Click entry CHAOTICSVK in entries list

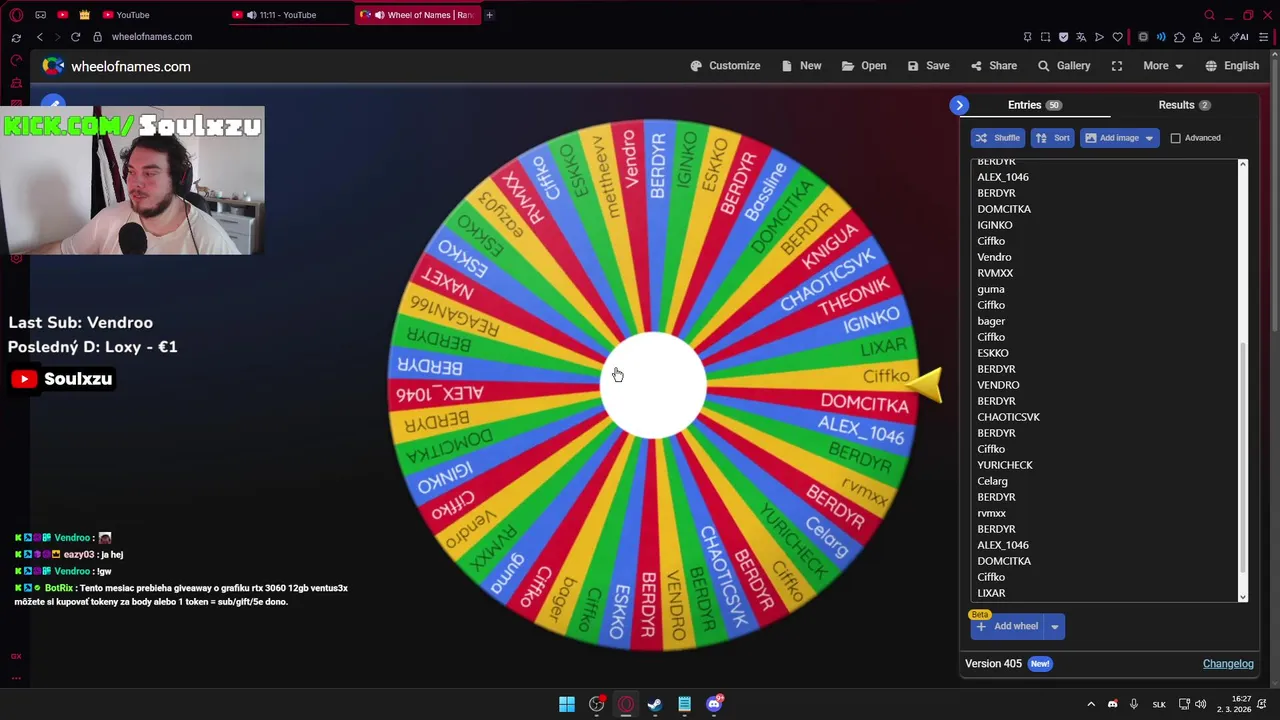pos(1008,417)
